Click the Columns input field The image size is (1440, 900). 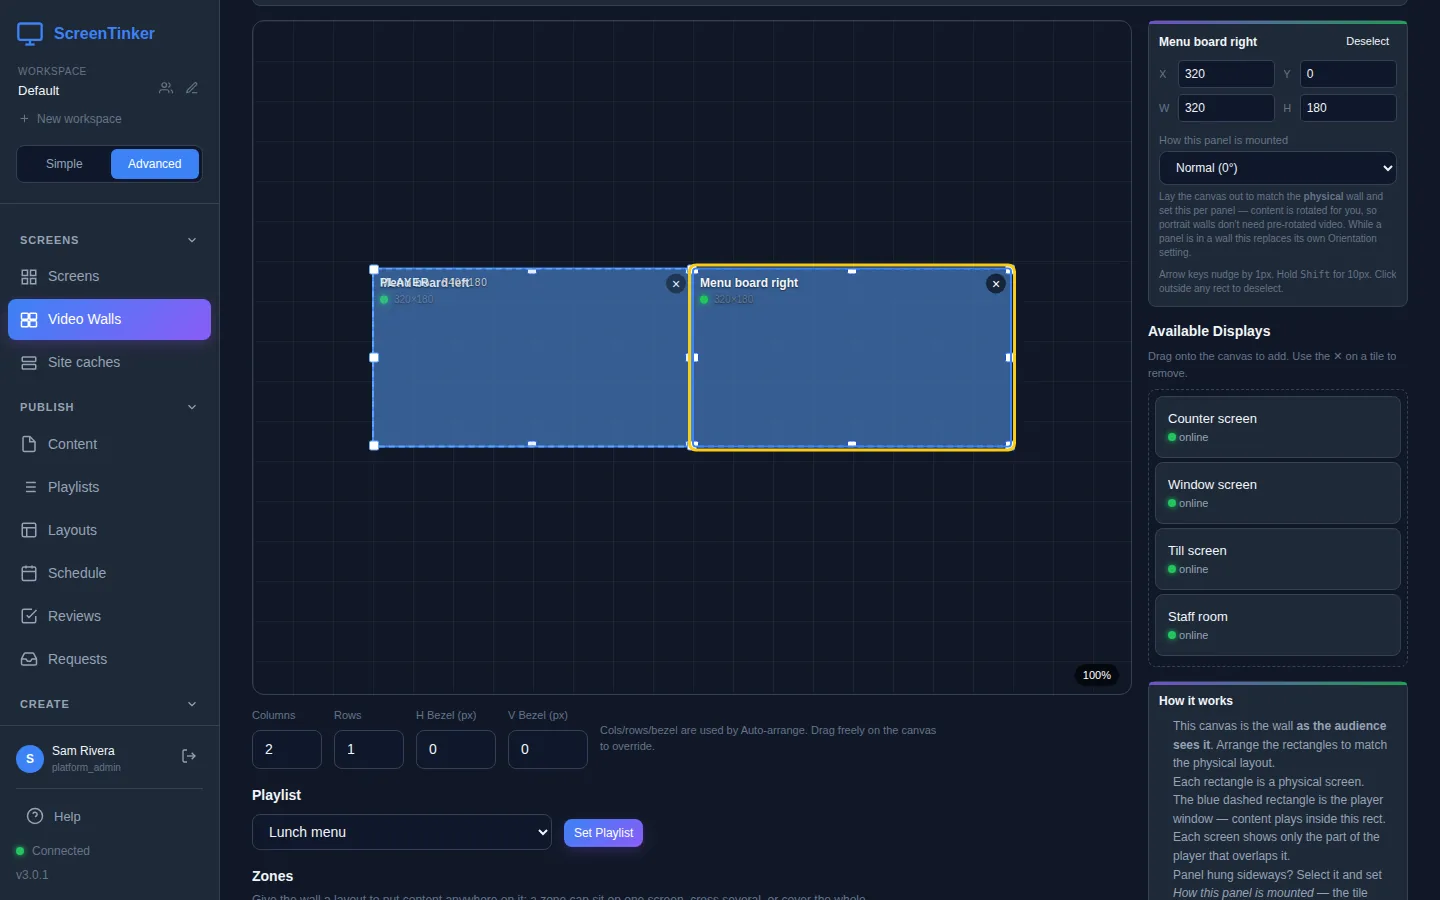[x=287, y=749]
